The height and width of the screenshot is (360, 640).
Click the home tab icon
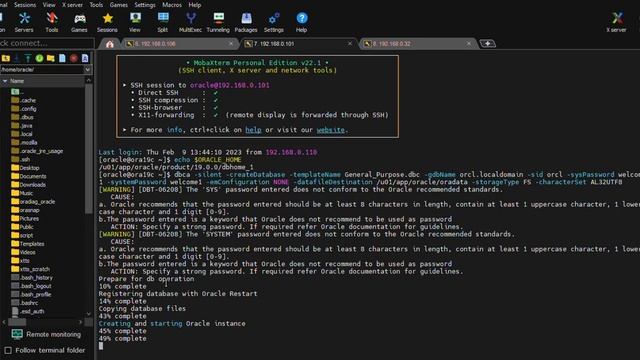[110, 44]
